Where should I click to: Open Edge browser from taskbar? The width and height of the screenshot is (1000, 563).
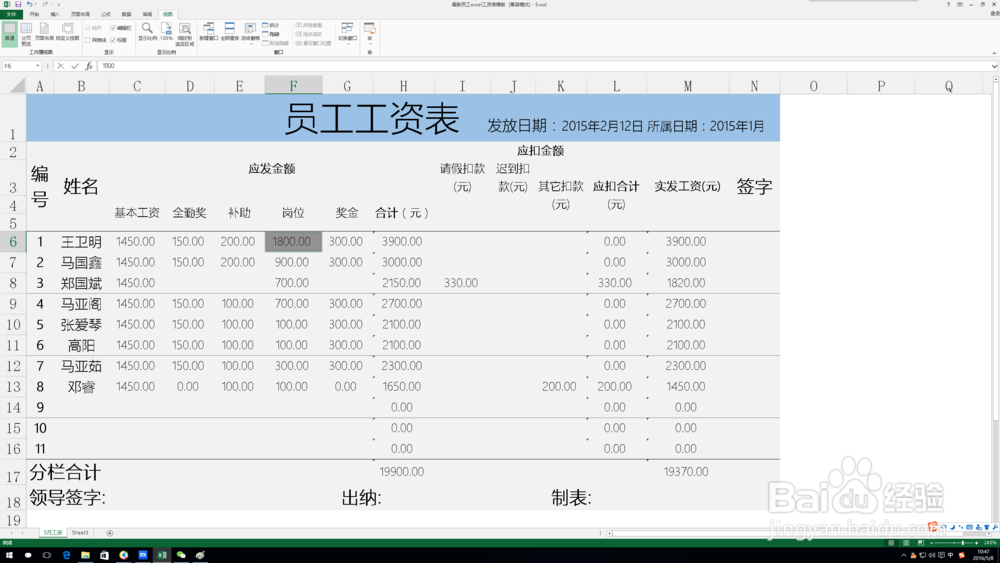click(x=66, y=555)
